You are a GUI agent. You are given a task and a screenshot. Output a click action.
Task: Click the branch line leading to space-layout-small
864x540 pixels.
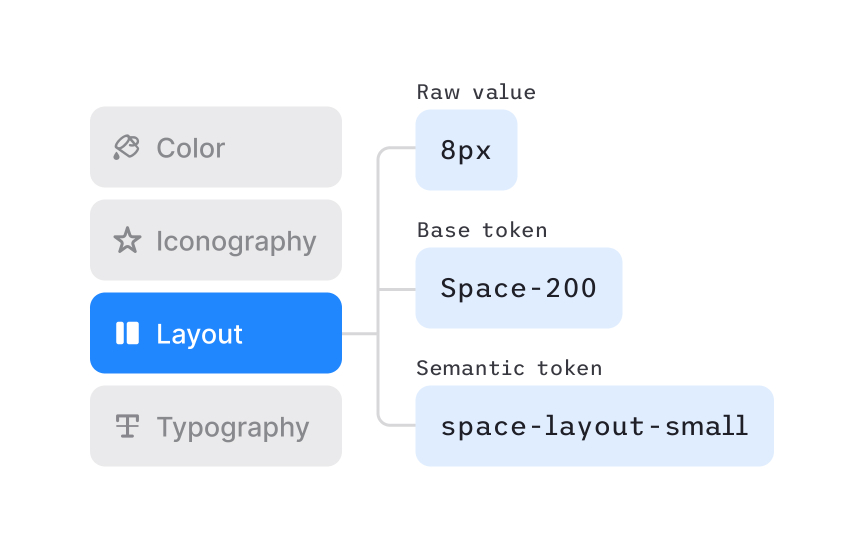(398, 425)
